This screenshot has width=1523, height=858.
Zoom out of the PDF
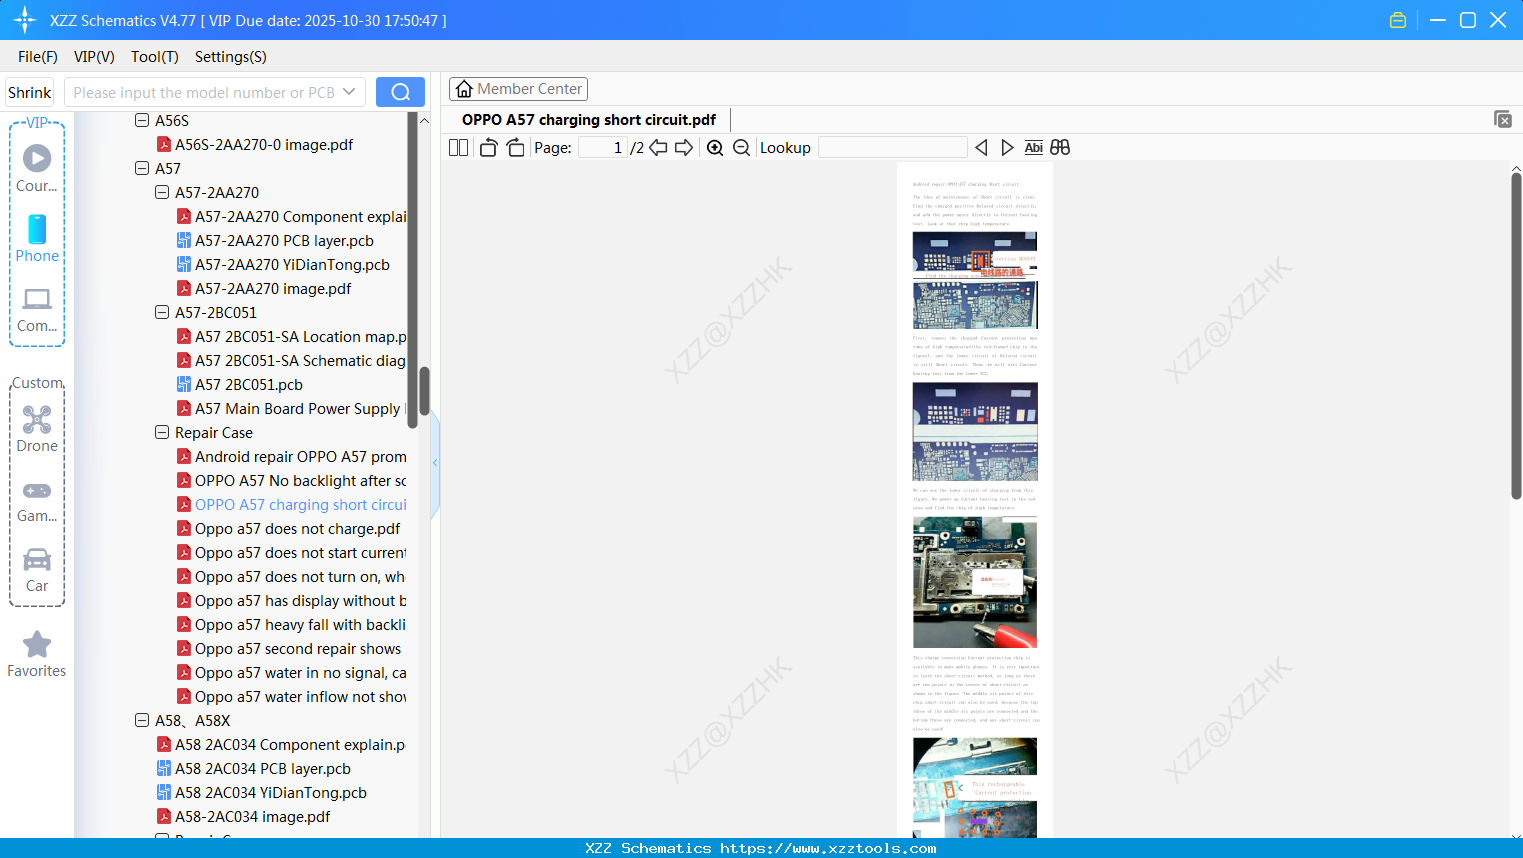click(741, 148)
